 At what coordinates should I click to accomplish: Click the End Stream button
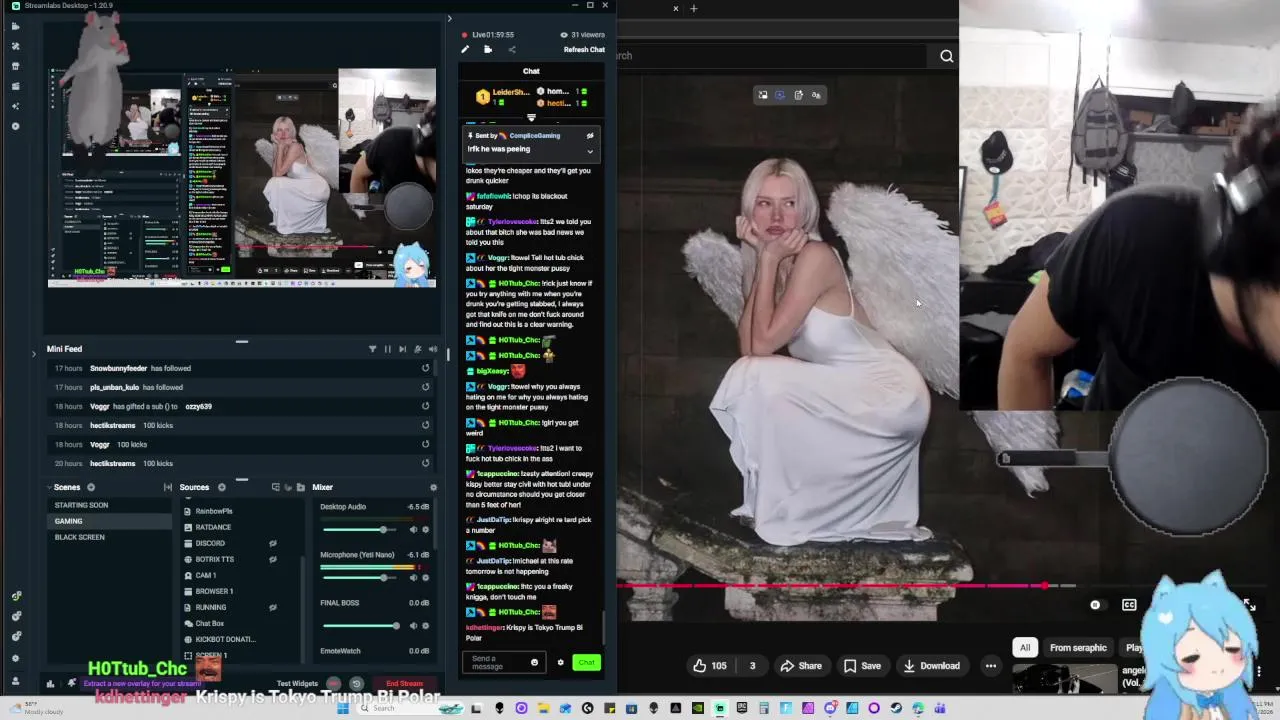pyautogui.click(x=404, y=684)
